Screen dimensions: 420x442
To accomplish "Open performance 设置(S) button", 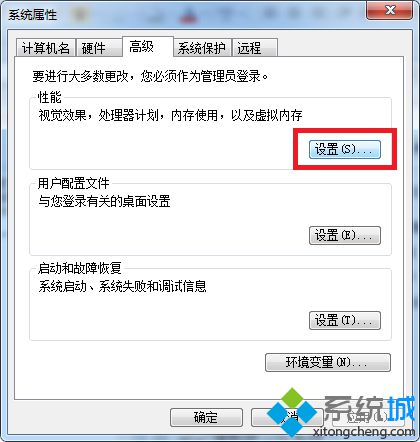I will tap(345, 149).
